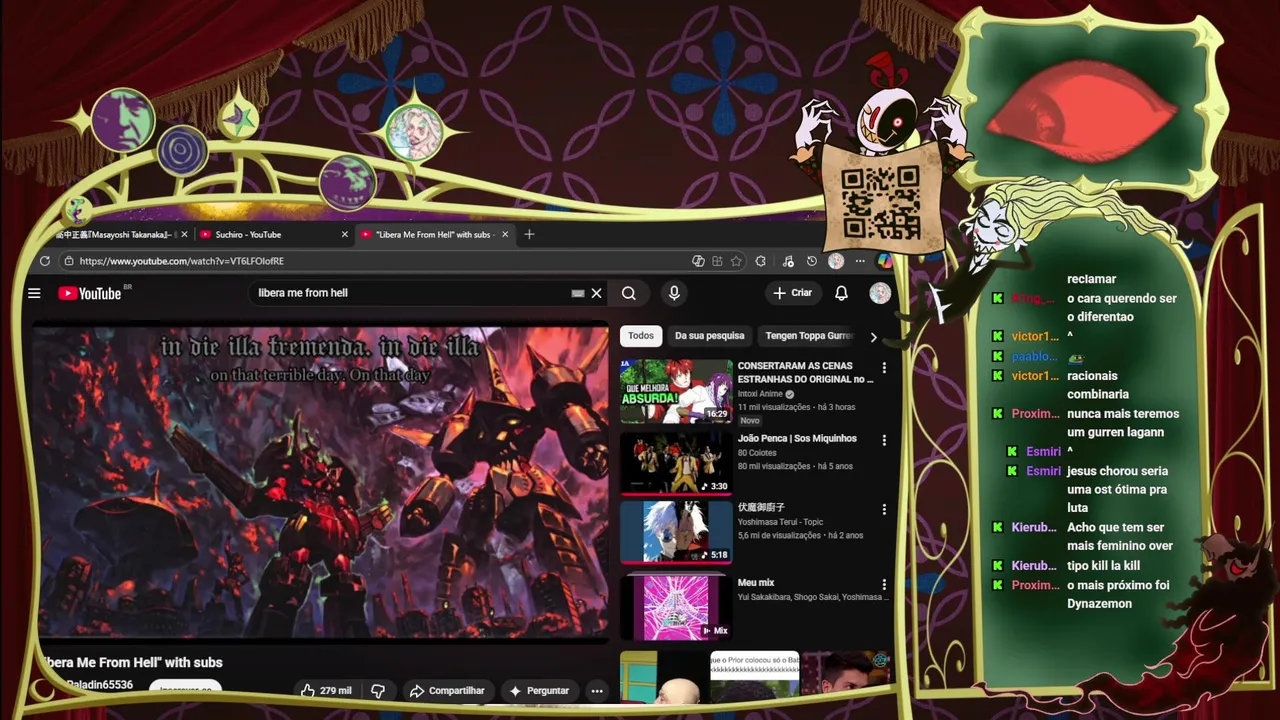1280x720 pixels.
Task: Open browser profile avatar in toolbar
Action: [836, 261]
